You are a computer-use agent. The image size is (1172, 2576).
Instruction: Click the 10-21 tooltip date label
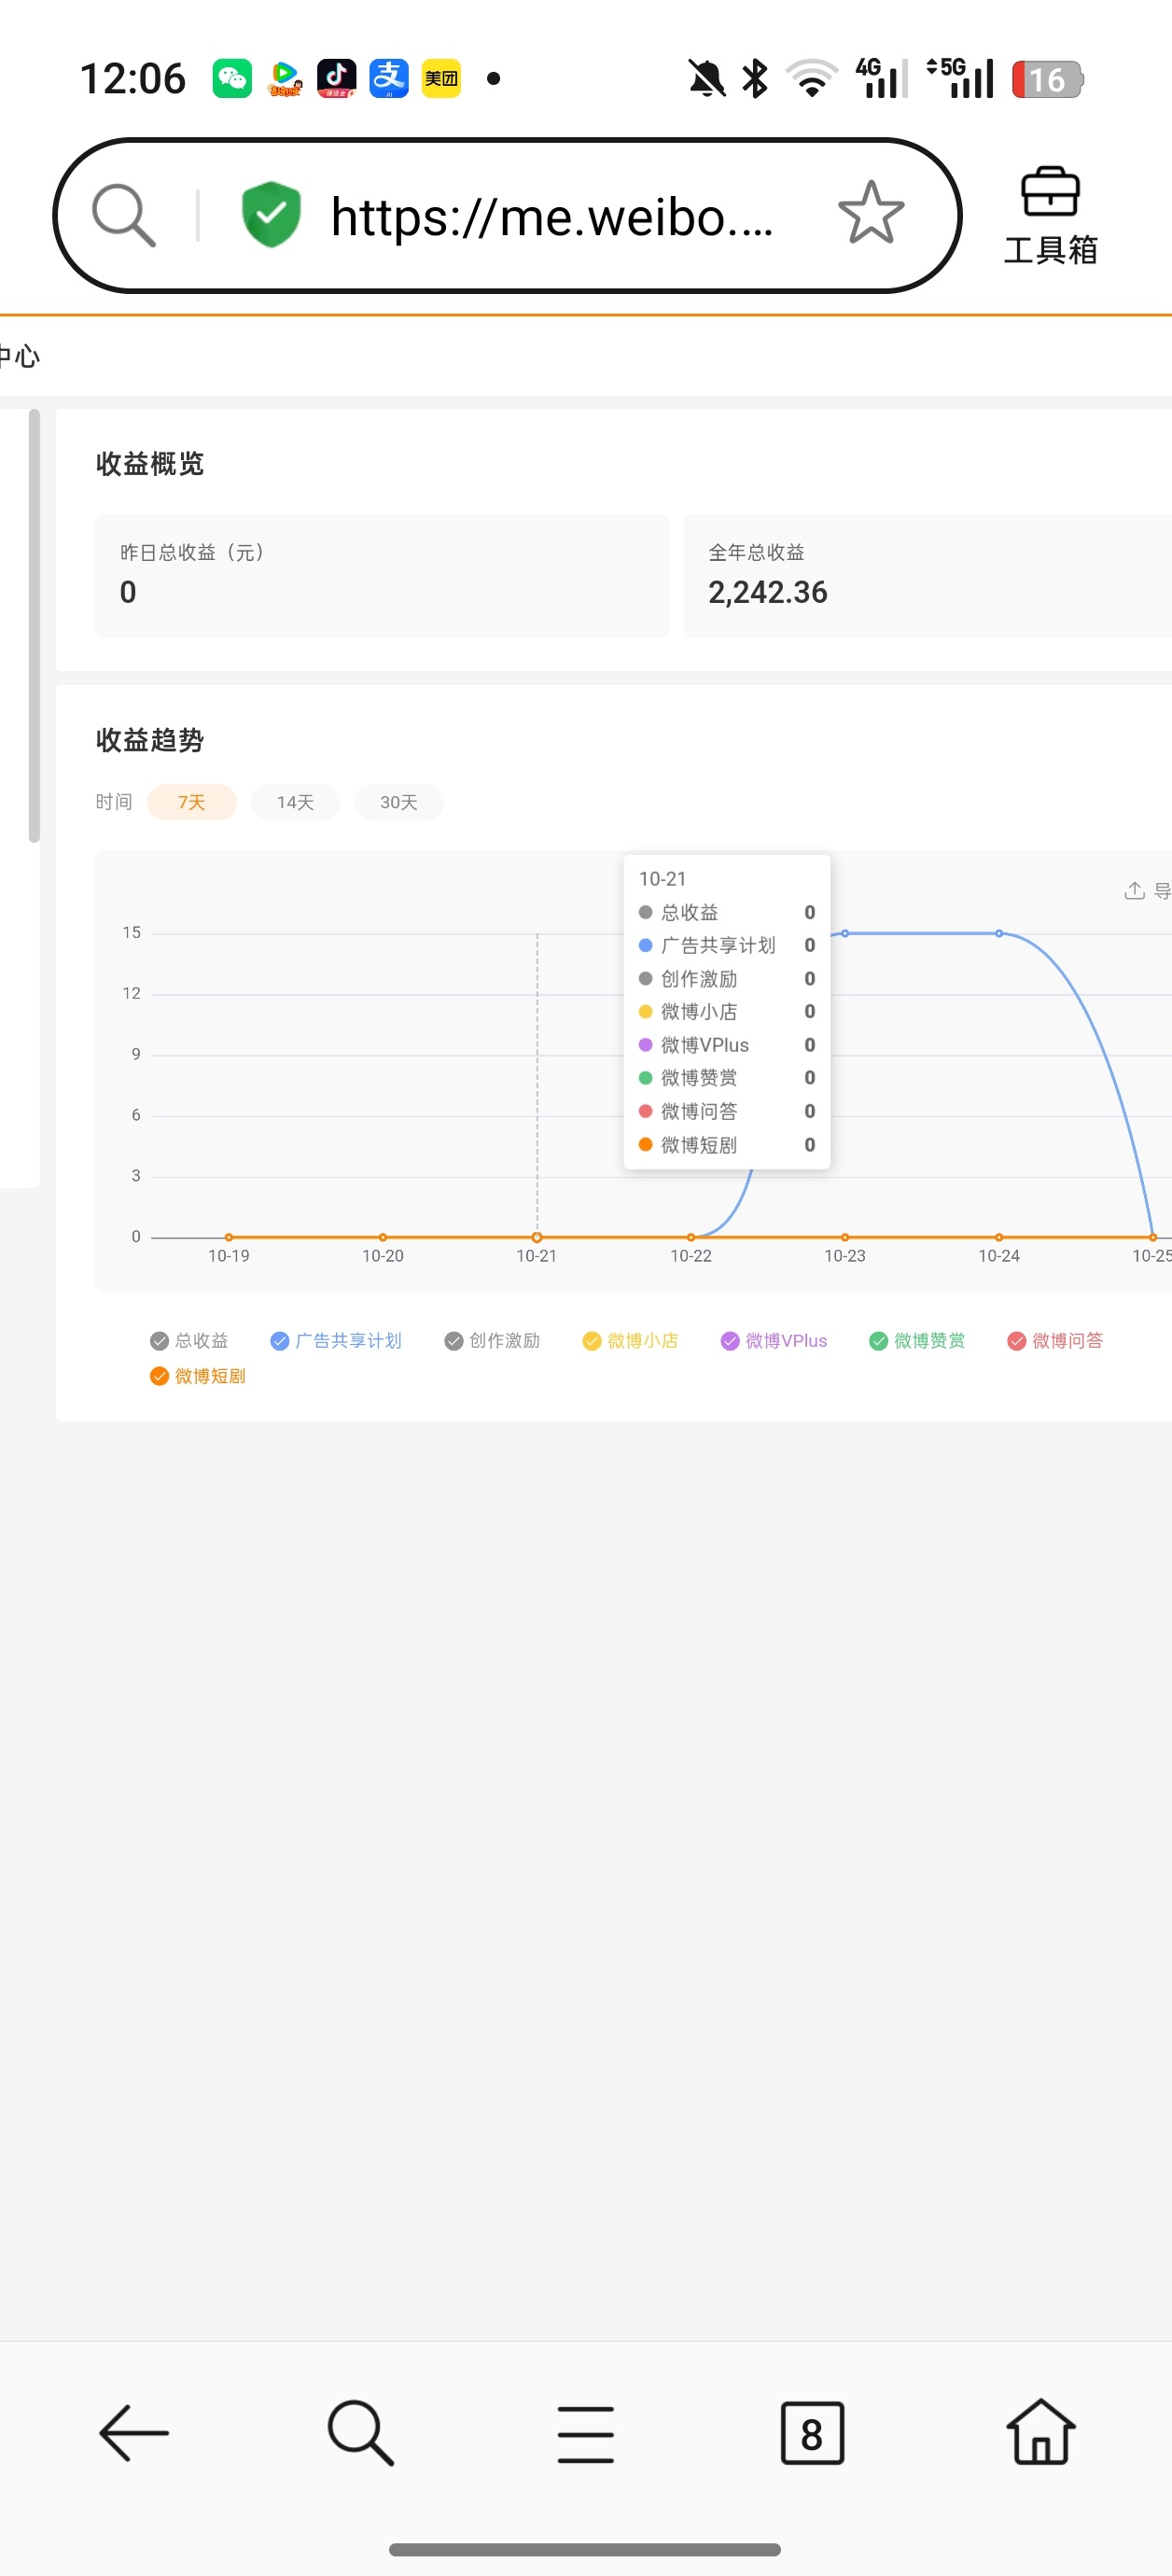pos(663,879)
